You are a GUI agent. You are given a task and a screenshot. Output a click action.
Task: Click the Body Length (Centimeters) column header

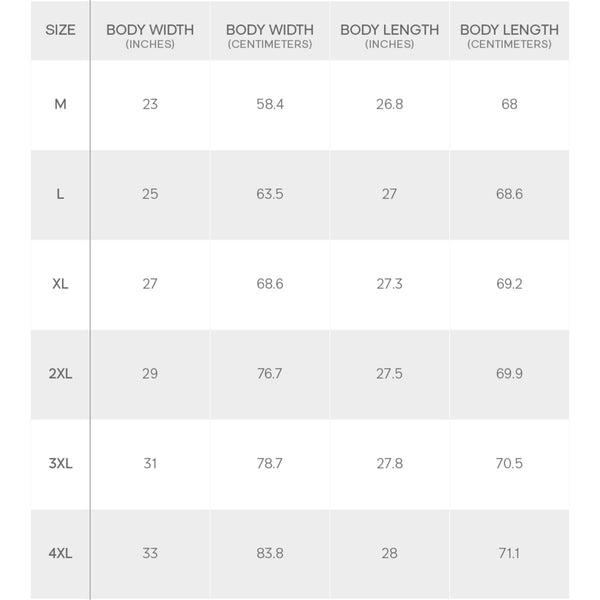click(x=509, y=36)
